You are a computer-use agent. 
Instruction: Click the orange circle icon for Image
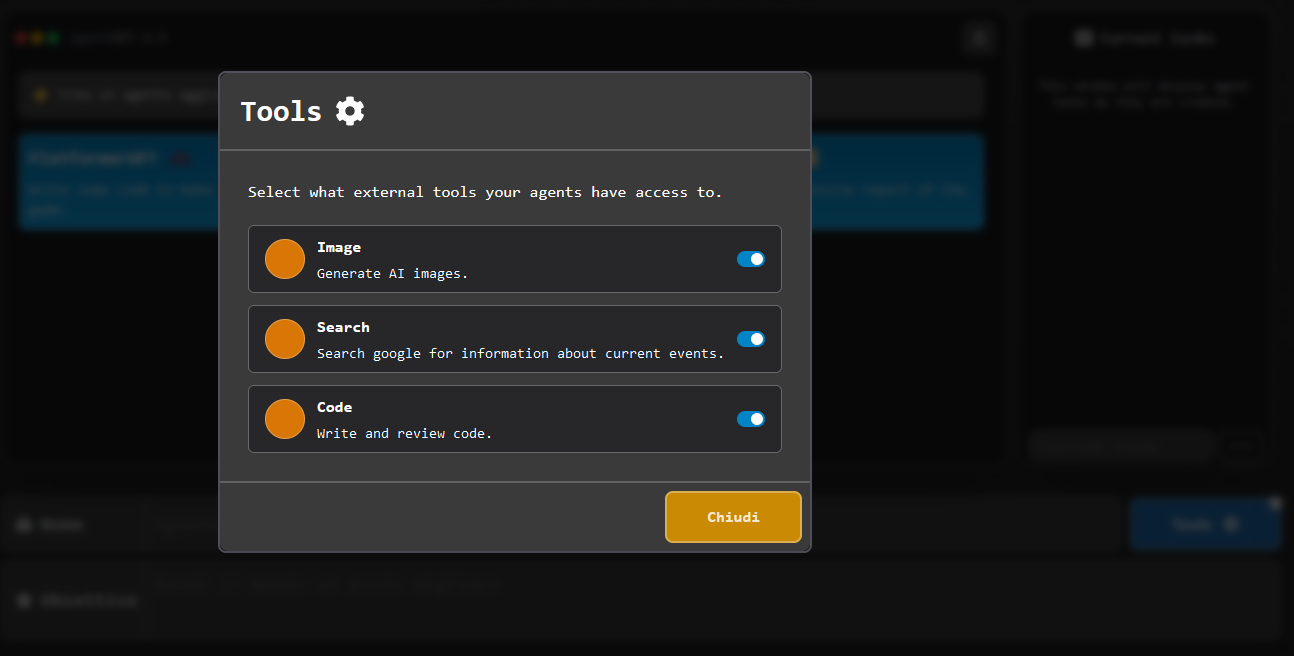[x=285, y=259]
